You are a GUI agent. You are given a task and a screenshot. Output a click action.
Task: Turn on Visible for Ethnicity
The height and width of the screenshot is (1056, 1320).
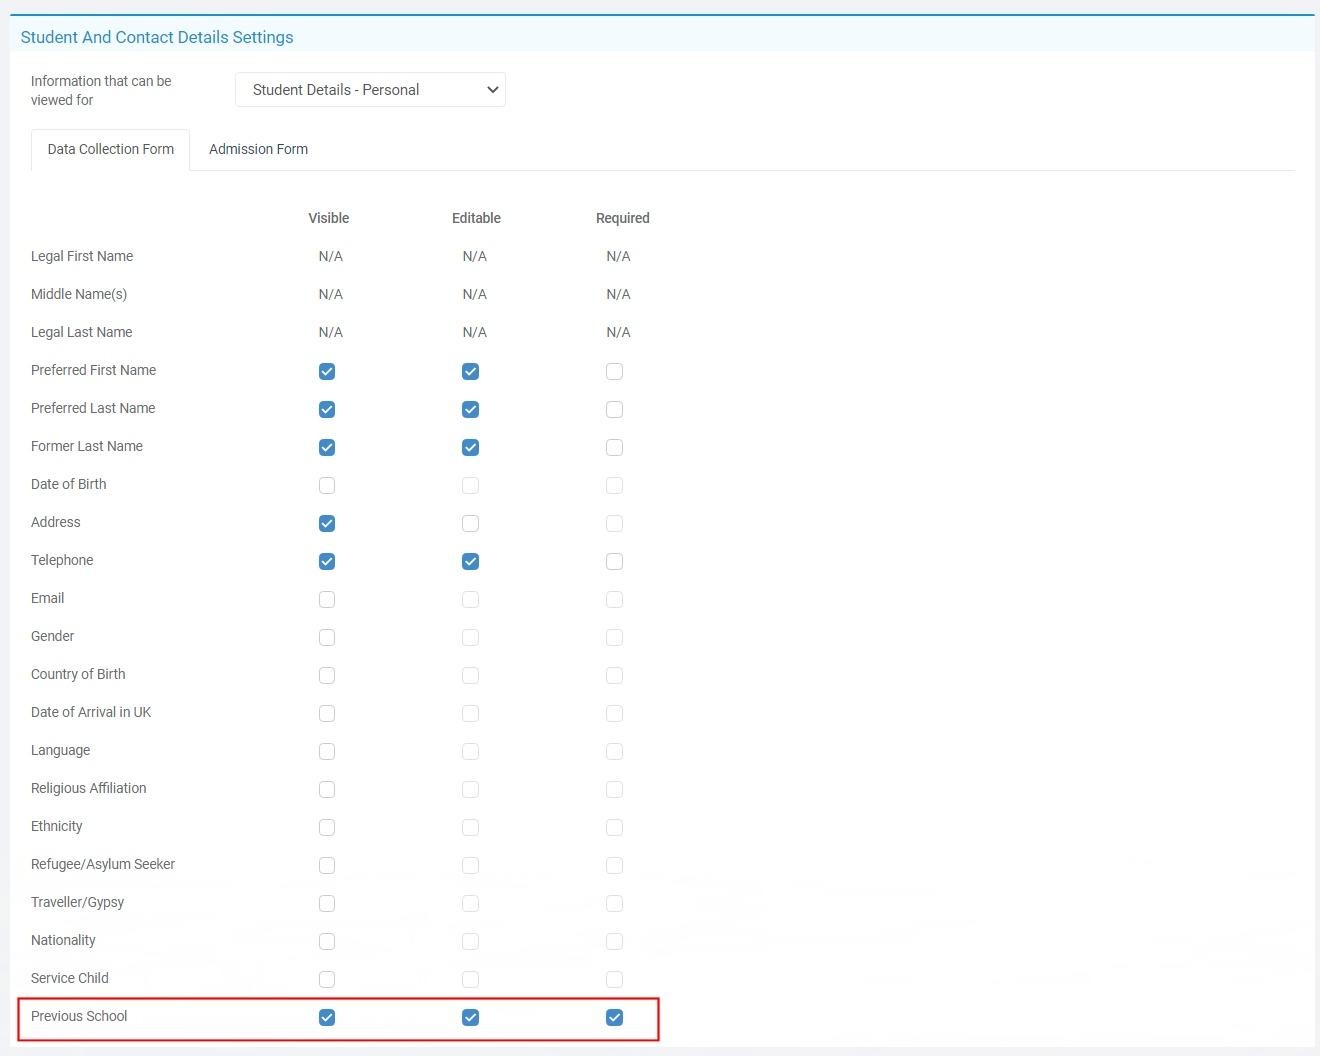coord(327,827)
